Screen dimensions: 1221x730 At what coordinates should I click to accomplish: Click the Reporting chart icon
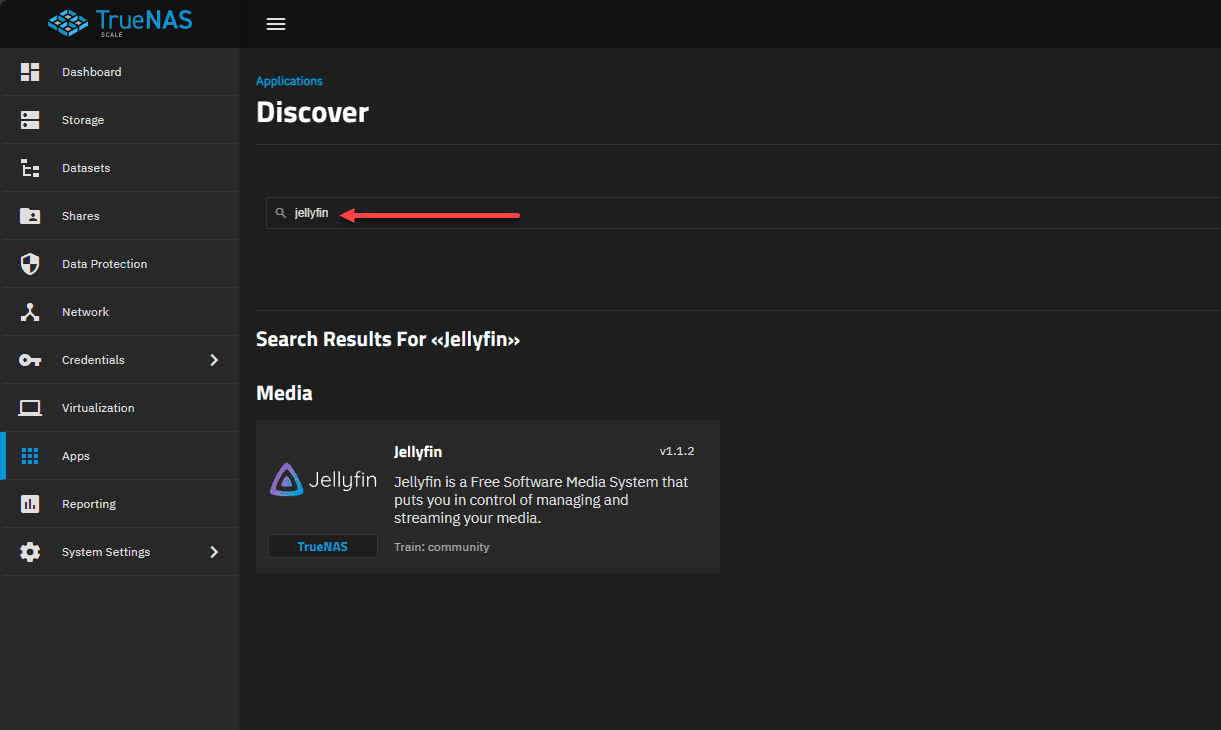point(30,504)
